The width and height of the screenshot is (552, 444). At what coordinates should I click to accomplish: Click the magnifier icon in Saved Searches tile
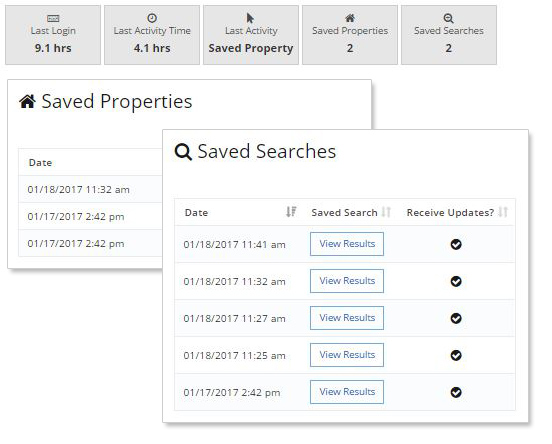pos(448,18)
